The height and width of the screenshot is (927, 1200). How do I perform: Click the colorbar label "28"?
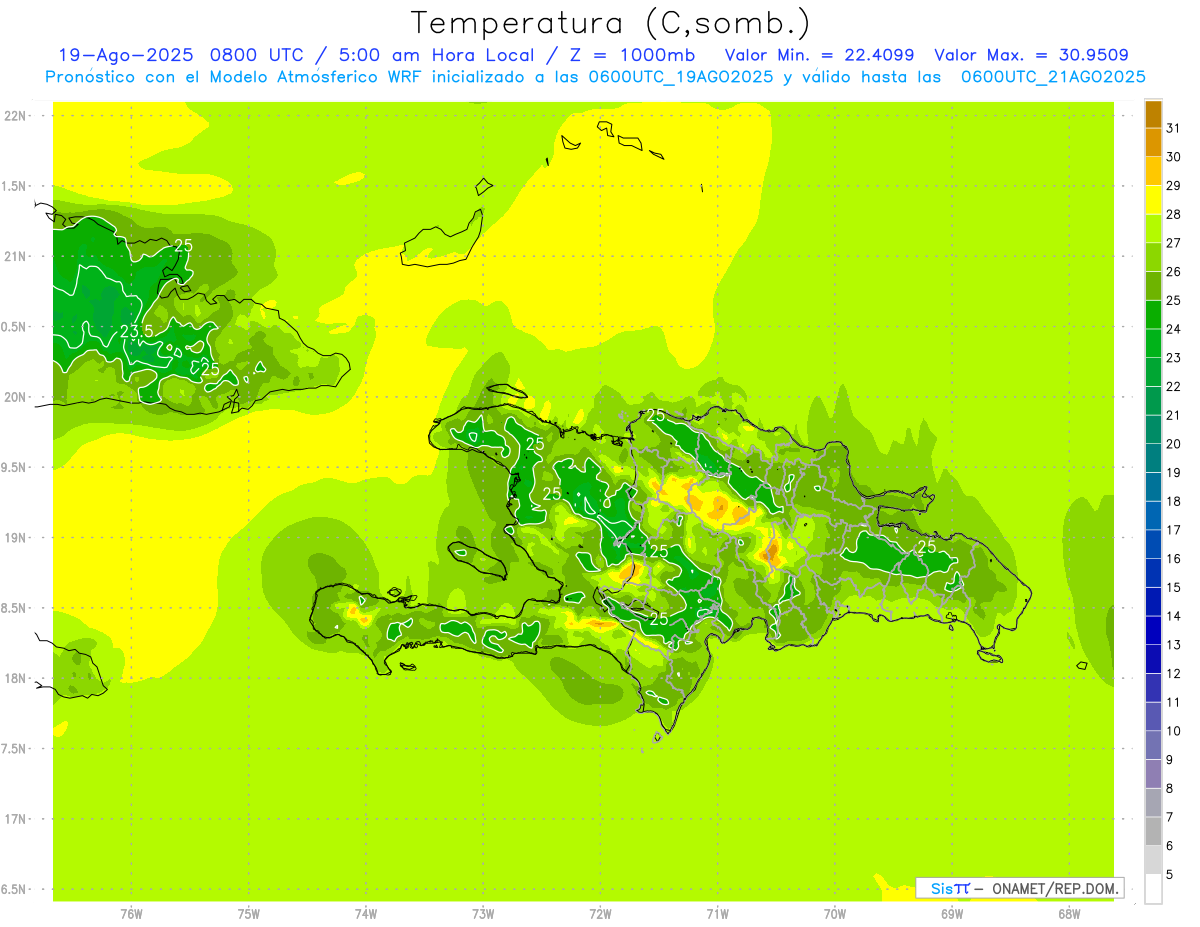pyautogui.click(x=1174, y=214)
